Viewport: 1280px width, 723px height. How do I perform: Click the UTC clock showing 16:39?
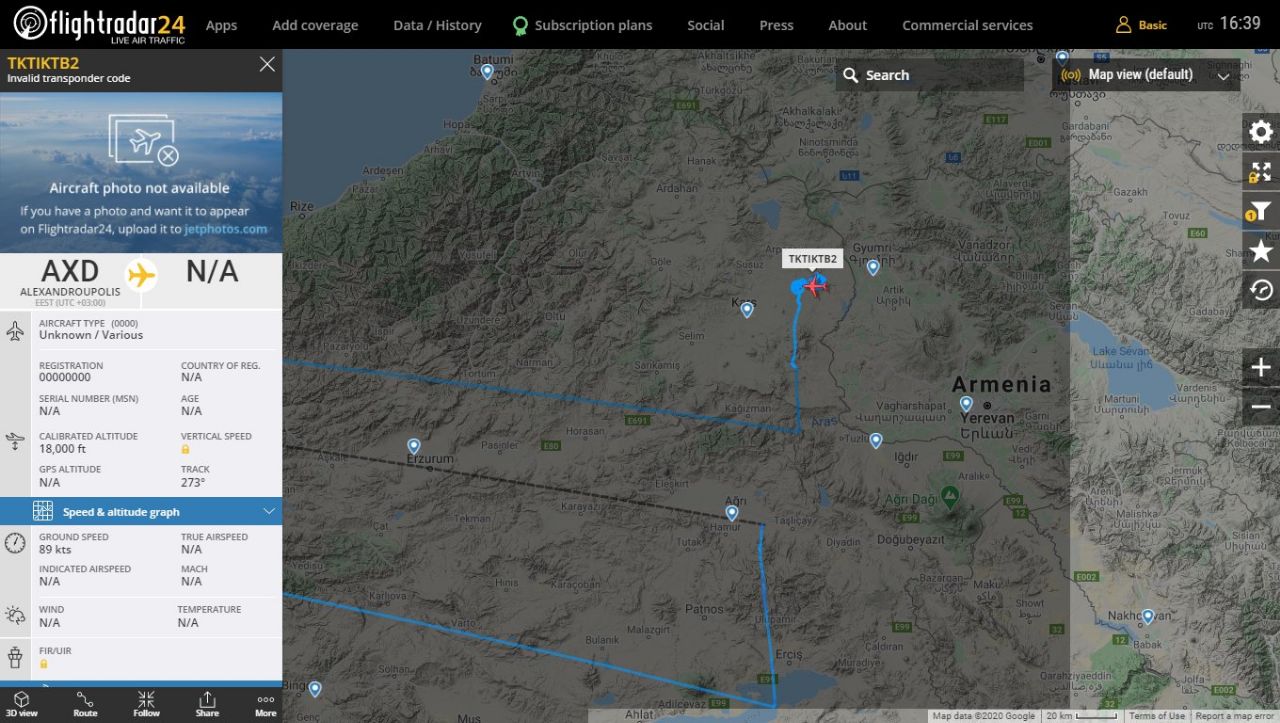click(x=1229, y=23)
